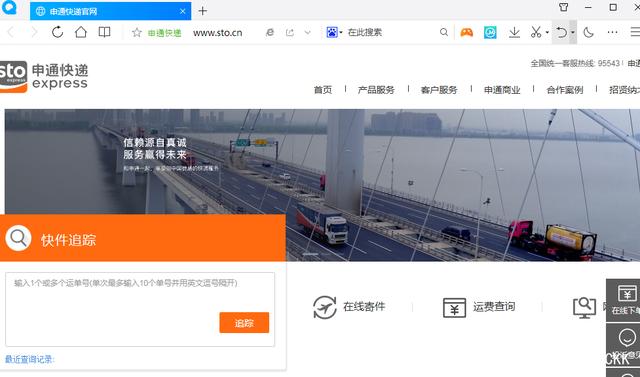The width and height of the screenshot is (640, 377).
Task: Click the 快件追踪 orange header
Action: tap(143, 238)
